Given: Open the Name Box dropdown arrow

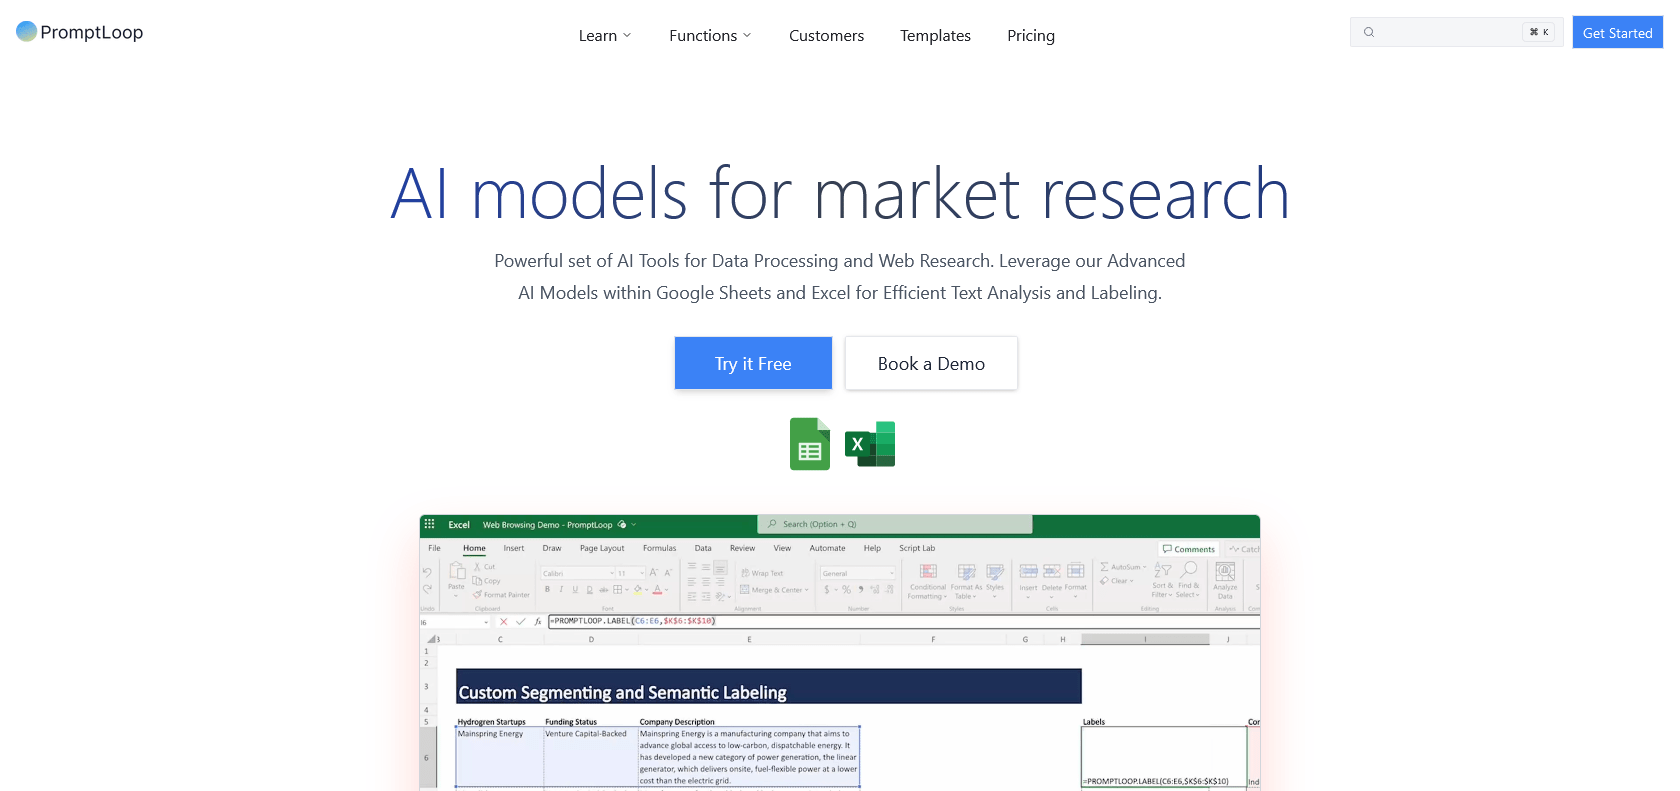Looking at the screenshot, I should [486, 622].
